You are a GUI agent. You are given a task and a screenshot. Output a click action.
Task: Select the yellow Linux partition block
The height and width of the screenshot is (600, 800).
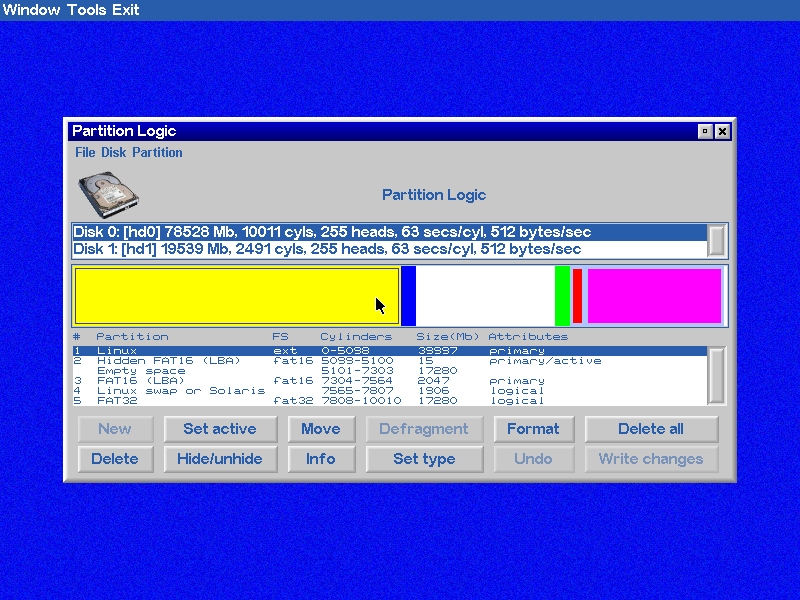click(x=237, y=296)
